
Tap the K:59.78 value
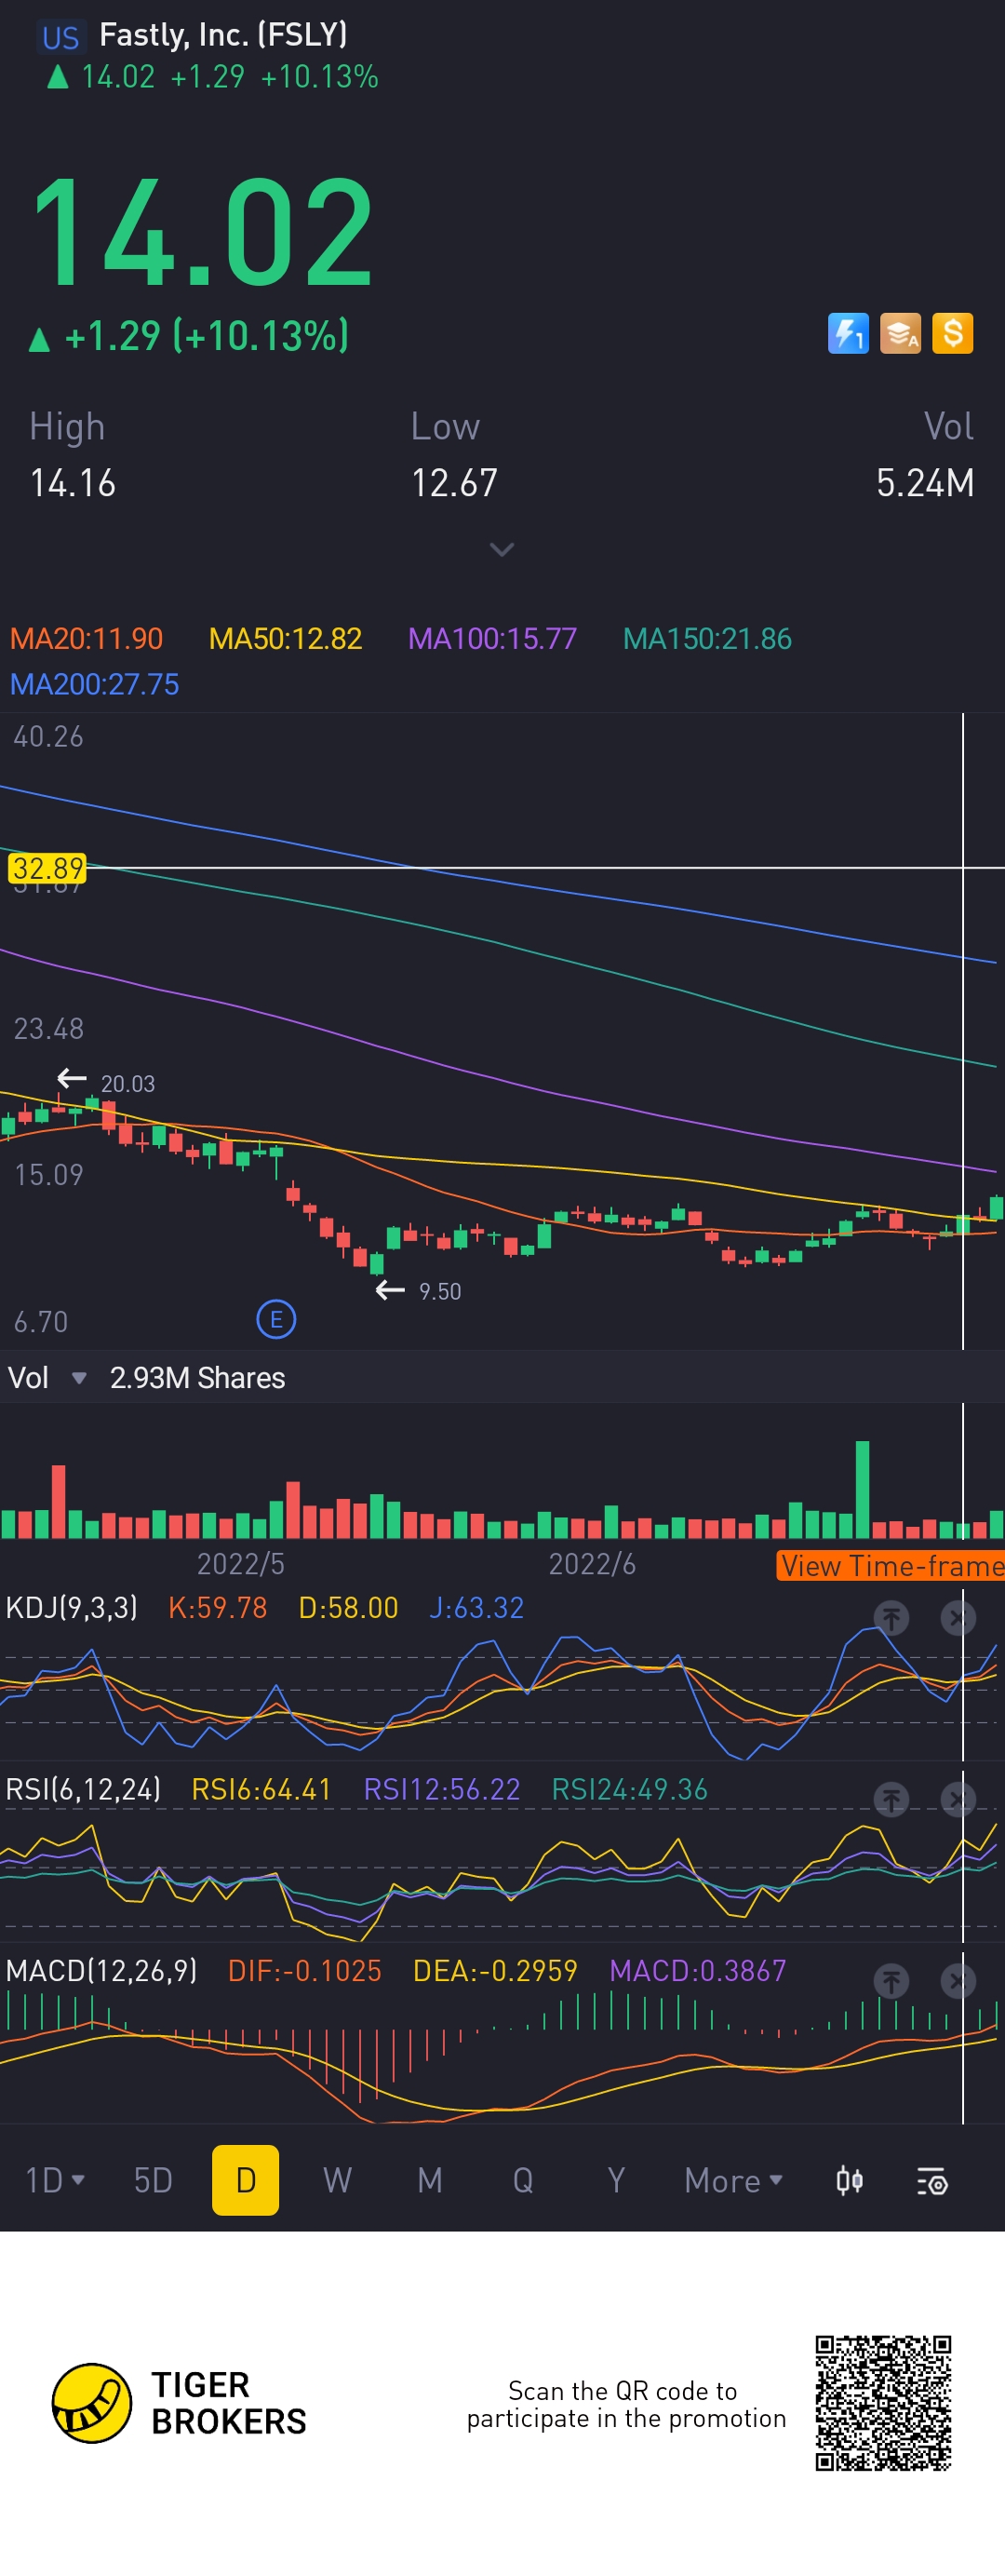tap(217, 1608)
